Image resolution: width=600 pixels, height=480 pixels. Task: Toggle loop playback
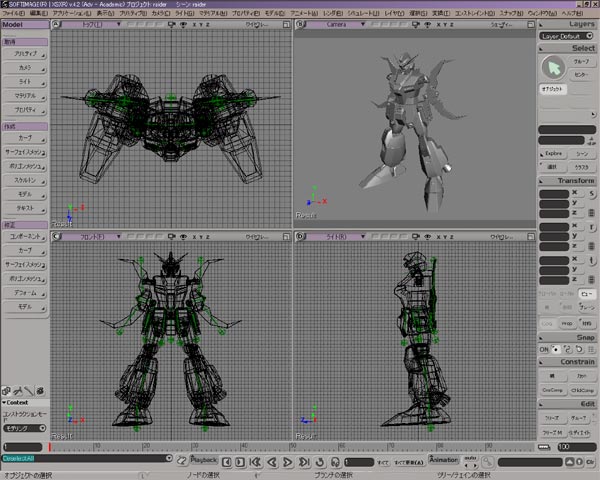click(x=320, y=462)
